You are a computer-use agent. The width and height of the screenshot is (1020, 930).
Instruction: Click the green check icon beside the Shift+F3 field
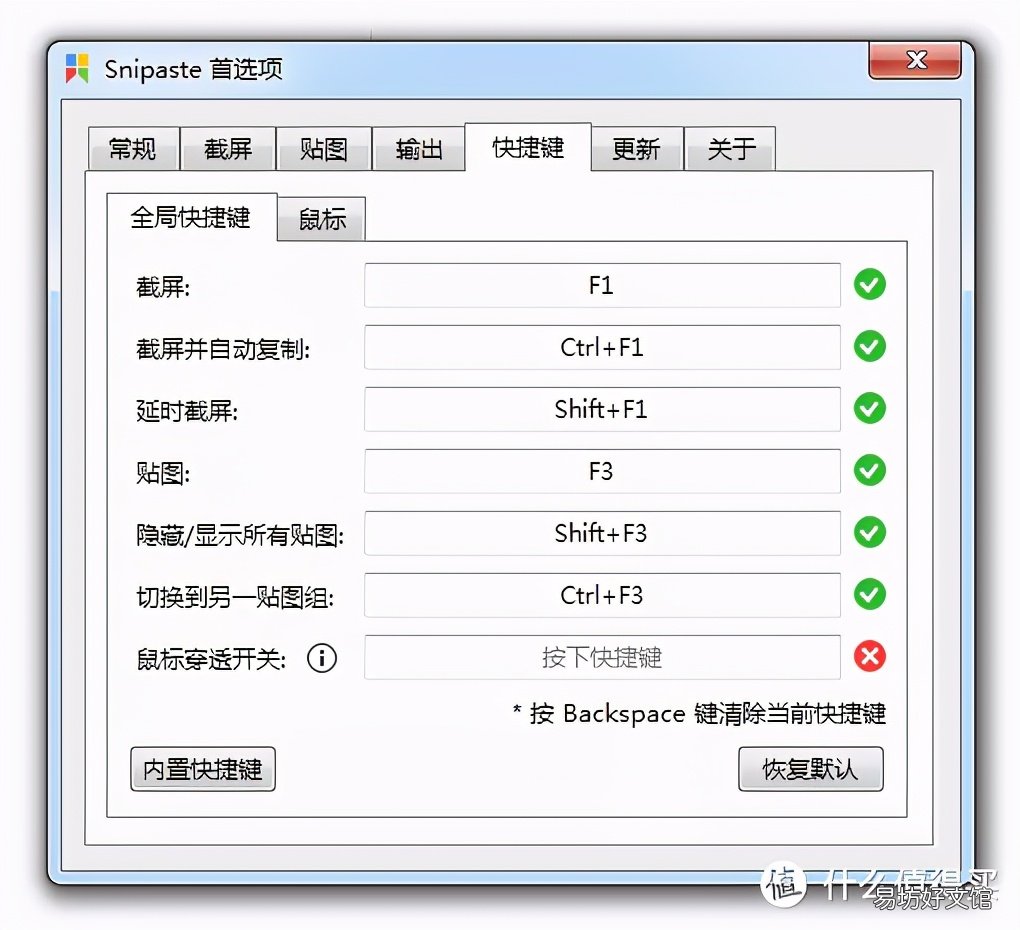[x=870, y=532]
